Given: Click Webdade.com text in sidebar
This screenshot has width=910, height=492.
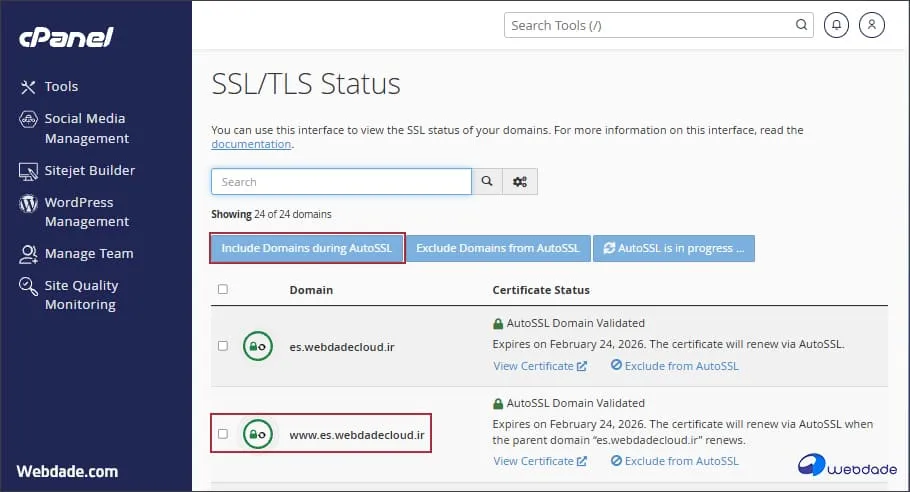Looking at the screenshot, I should click(x=67, y=471).
